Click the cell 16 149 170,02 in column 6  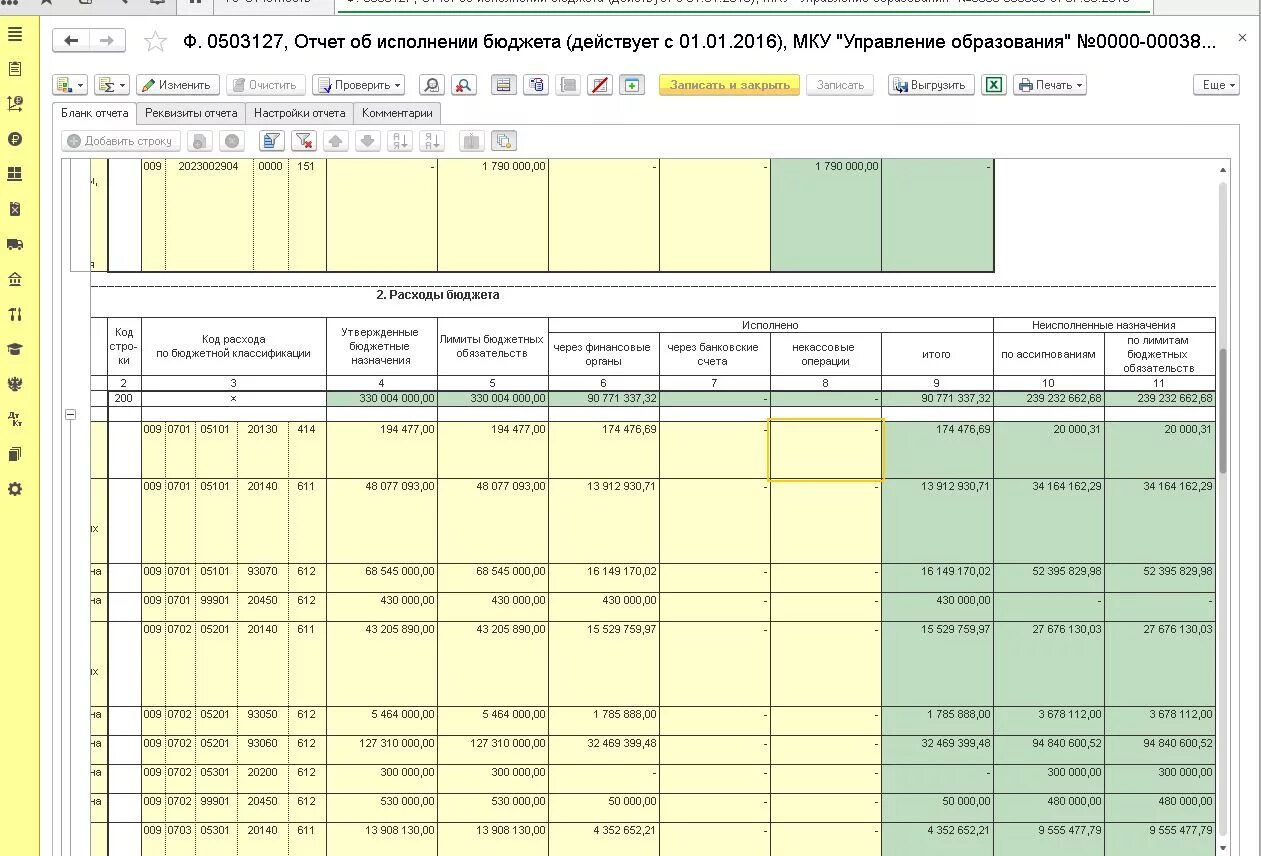[603, 578]
